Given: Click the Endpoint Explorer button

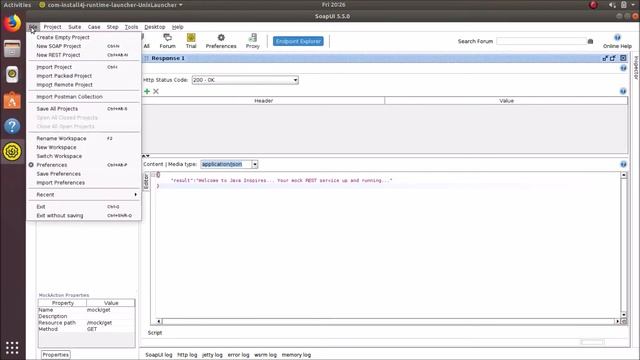Looking at the screenshot, I should (298, 41).
